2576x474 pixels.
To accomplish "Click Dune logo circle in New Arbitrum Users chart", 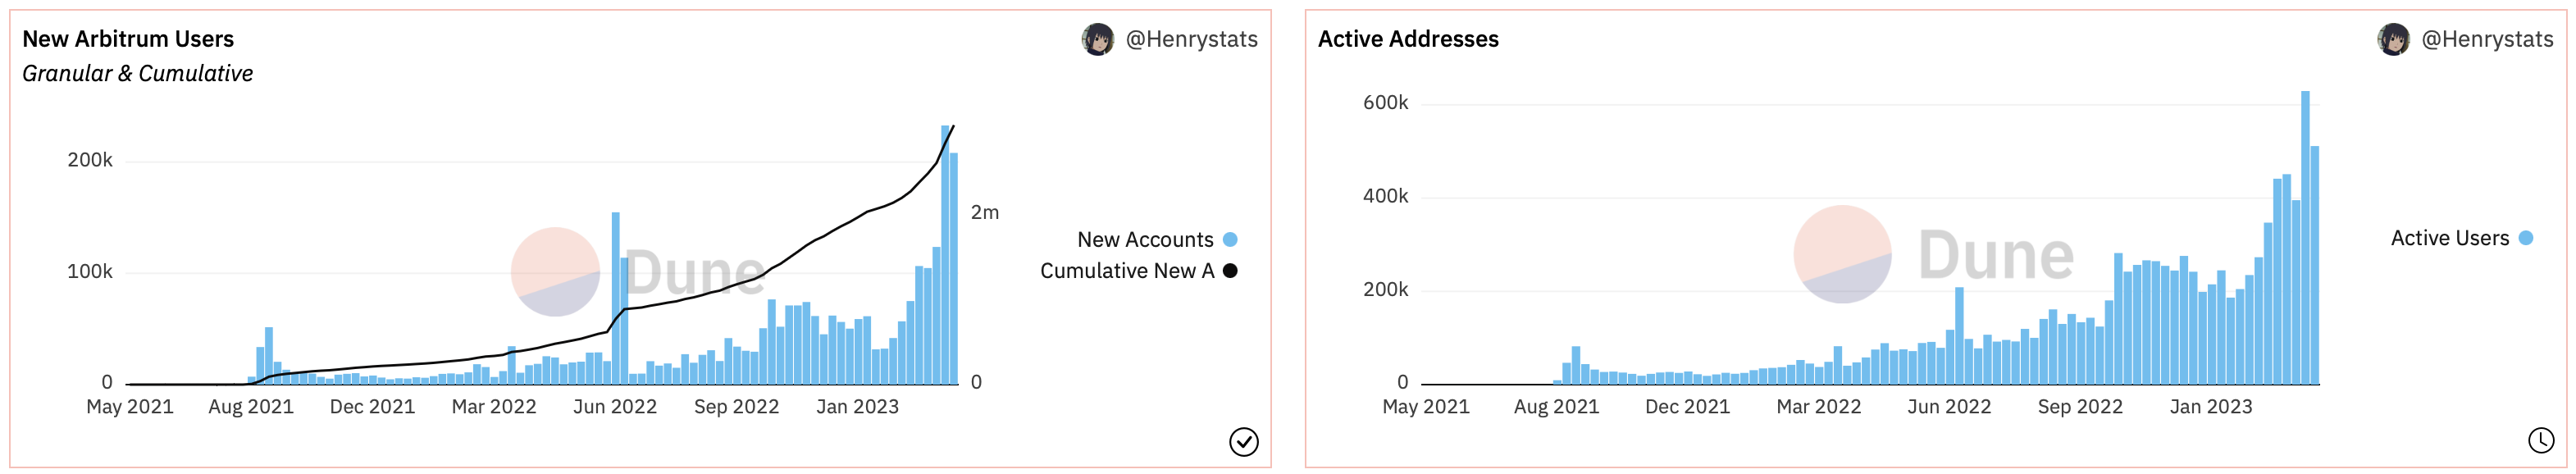I will click(555, 272).
